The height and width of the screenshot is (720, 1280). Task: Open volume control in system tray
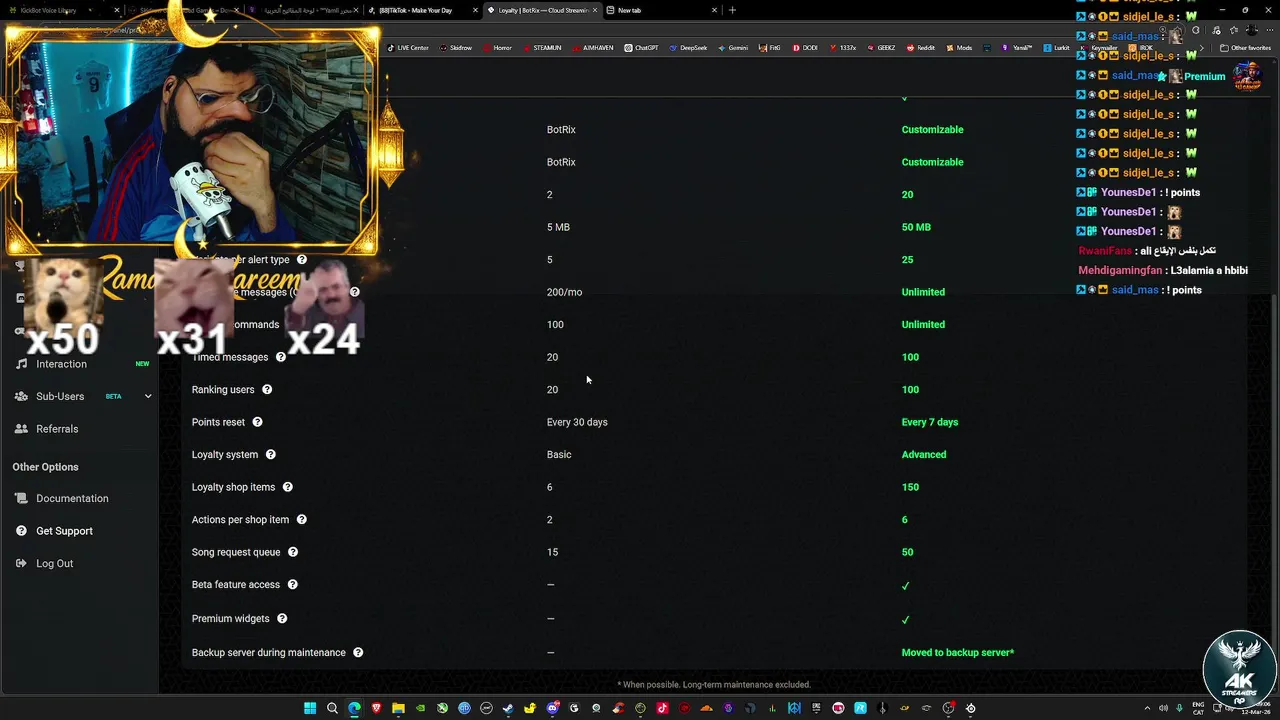click(1163, 708)
